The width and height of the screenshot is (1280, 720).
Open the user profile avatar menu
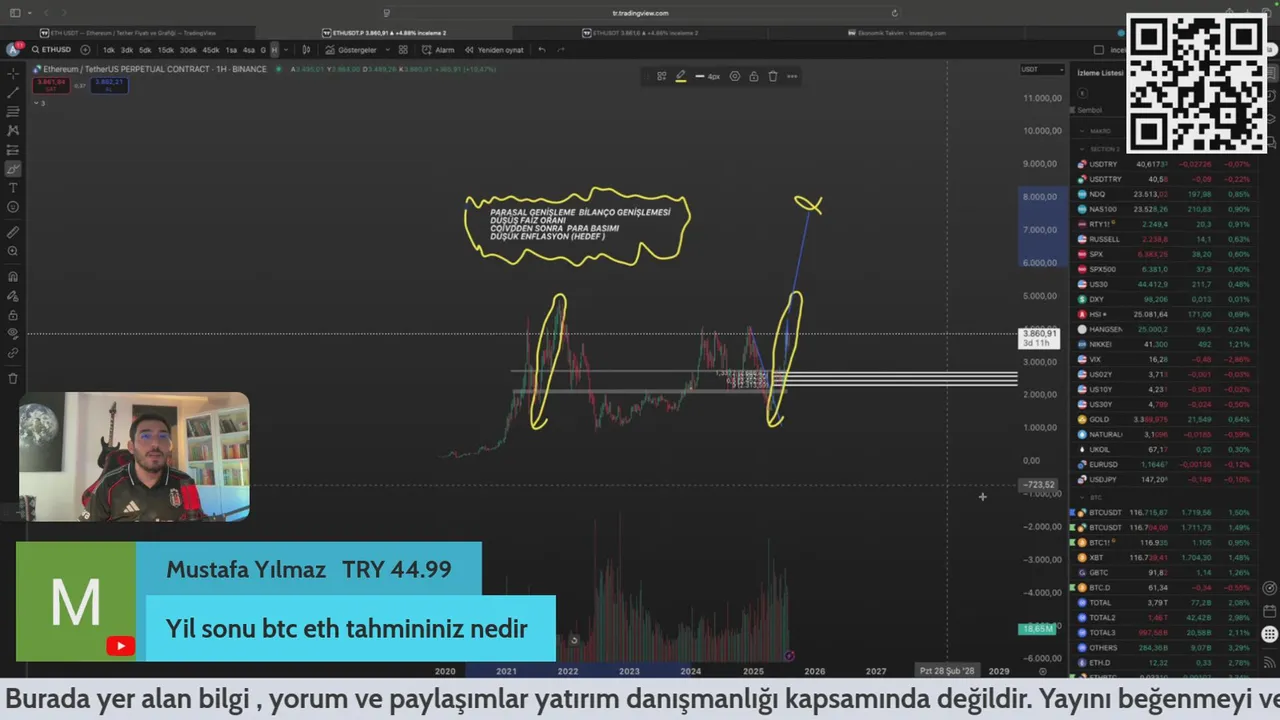[13, 49]
